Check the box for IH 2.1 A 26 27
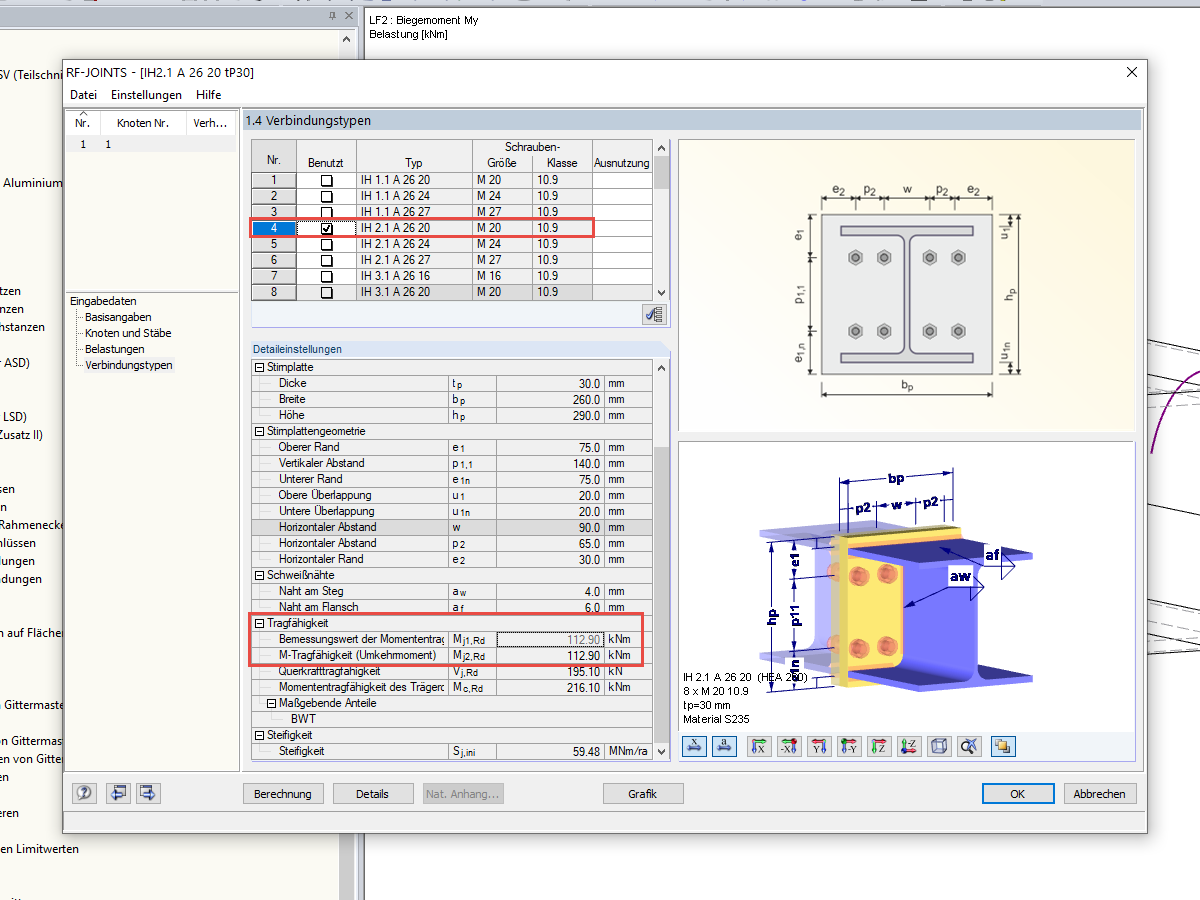Image resolution: width=1200 pixels, height=900 pixels. [x=326, y=261]
